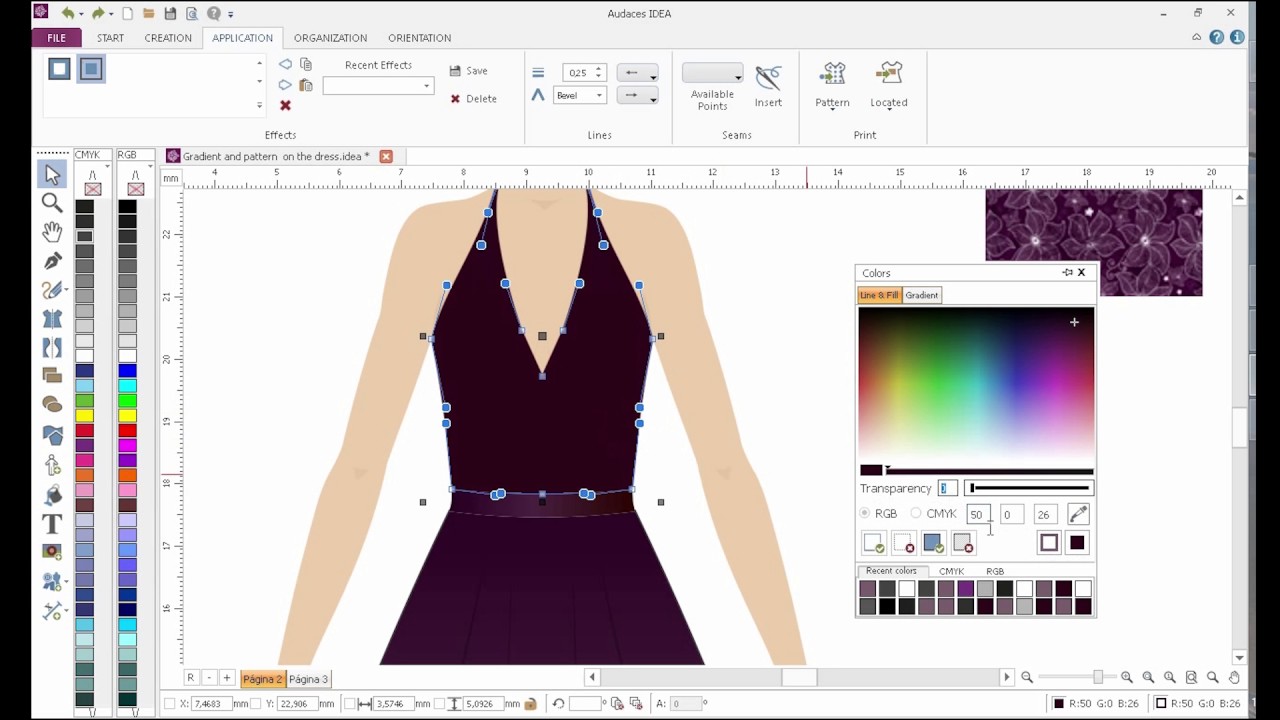Select the CMYK radio button
Image resolution: width=1280 pixels, height=720 pixels.
click(916, 514)
